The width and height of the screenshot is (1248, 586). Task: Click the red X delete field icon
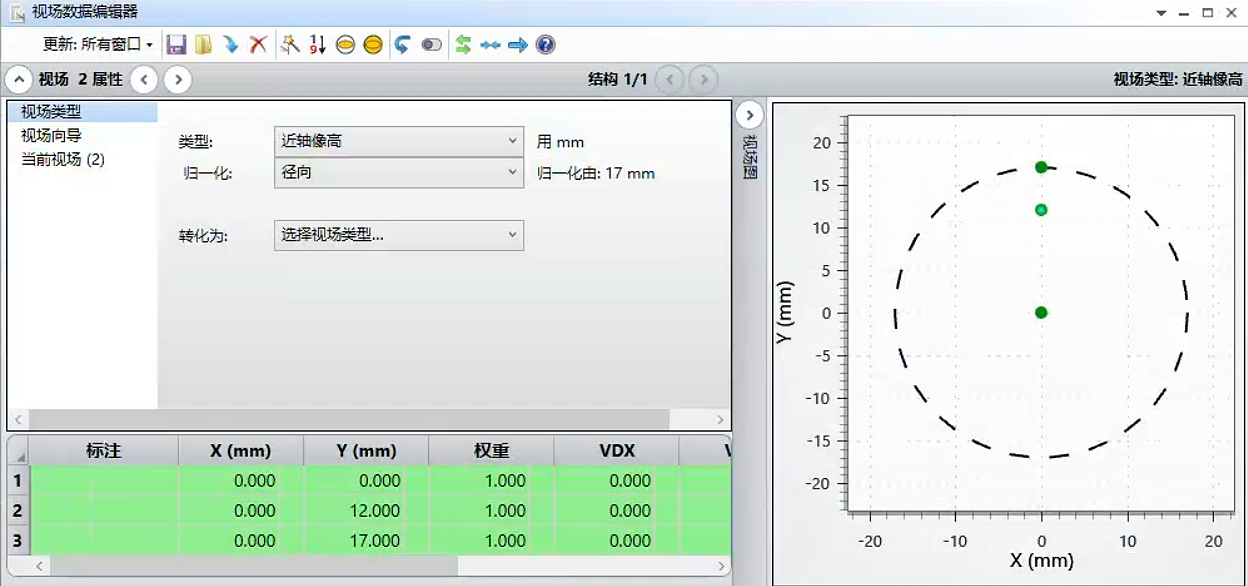click(x=258, y=45)
